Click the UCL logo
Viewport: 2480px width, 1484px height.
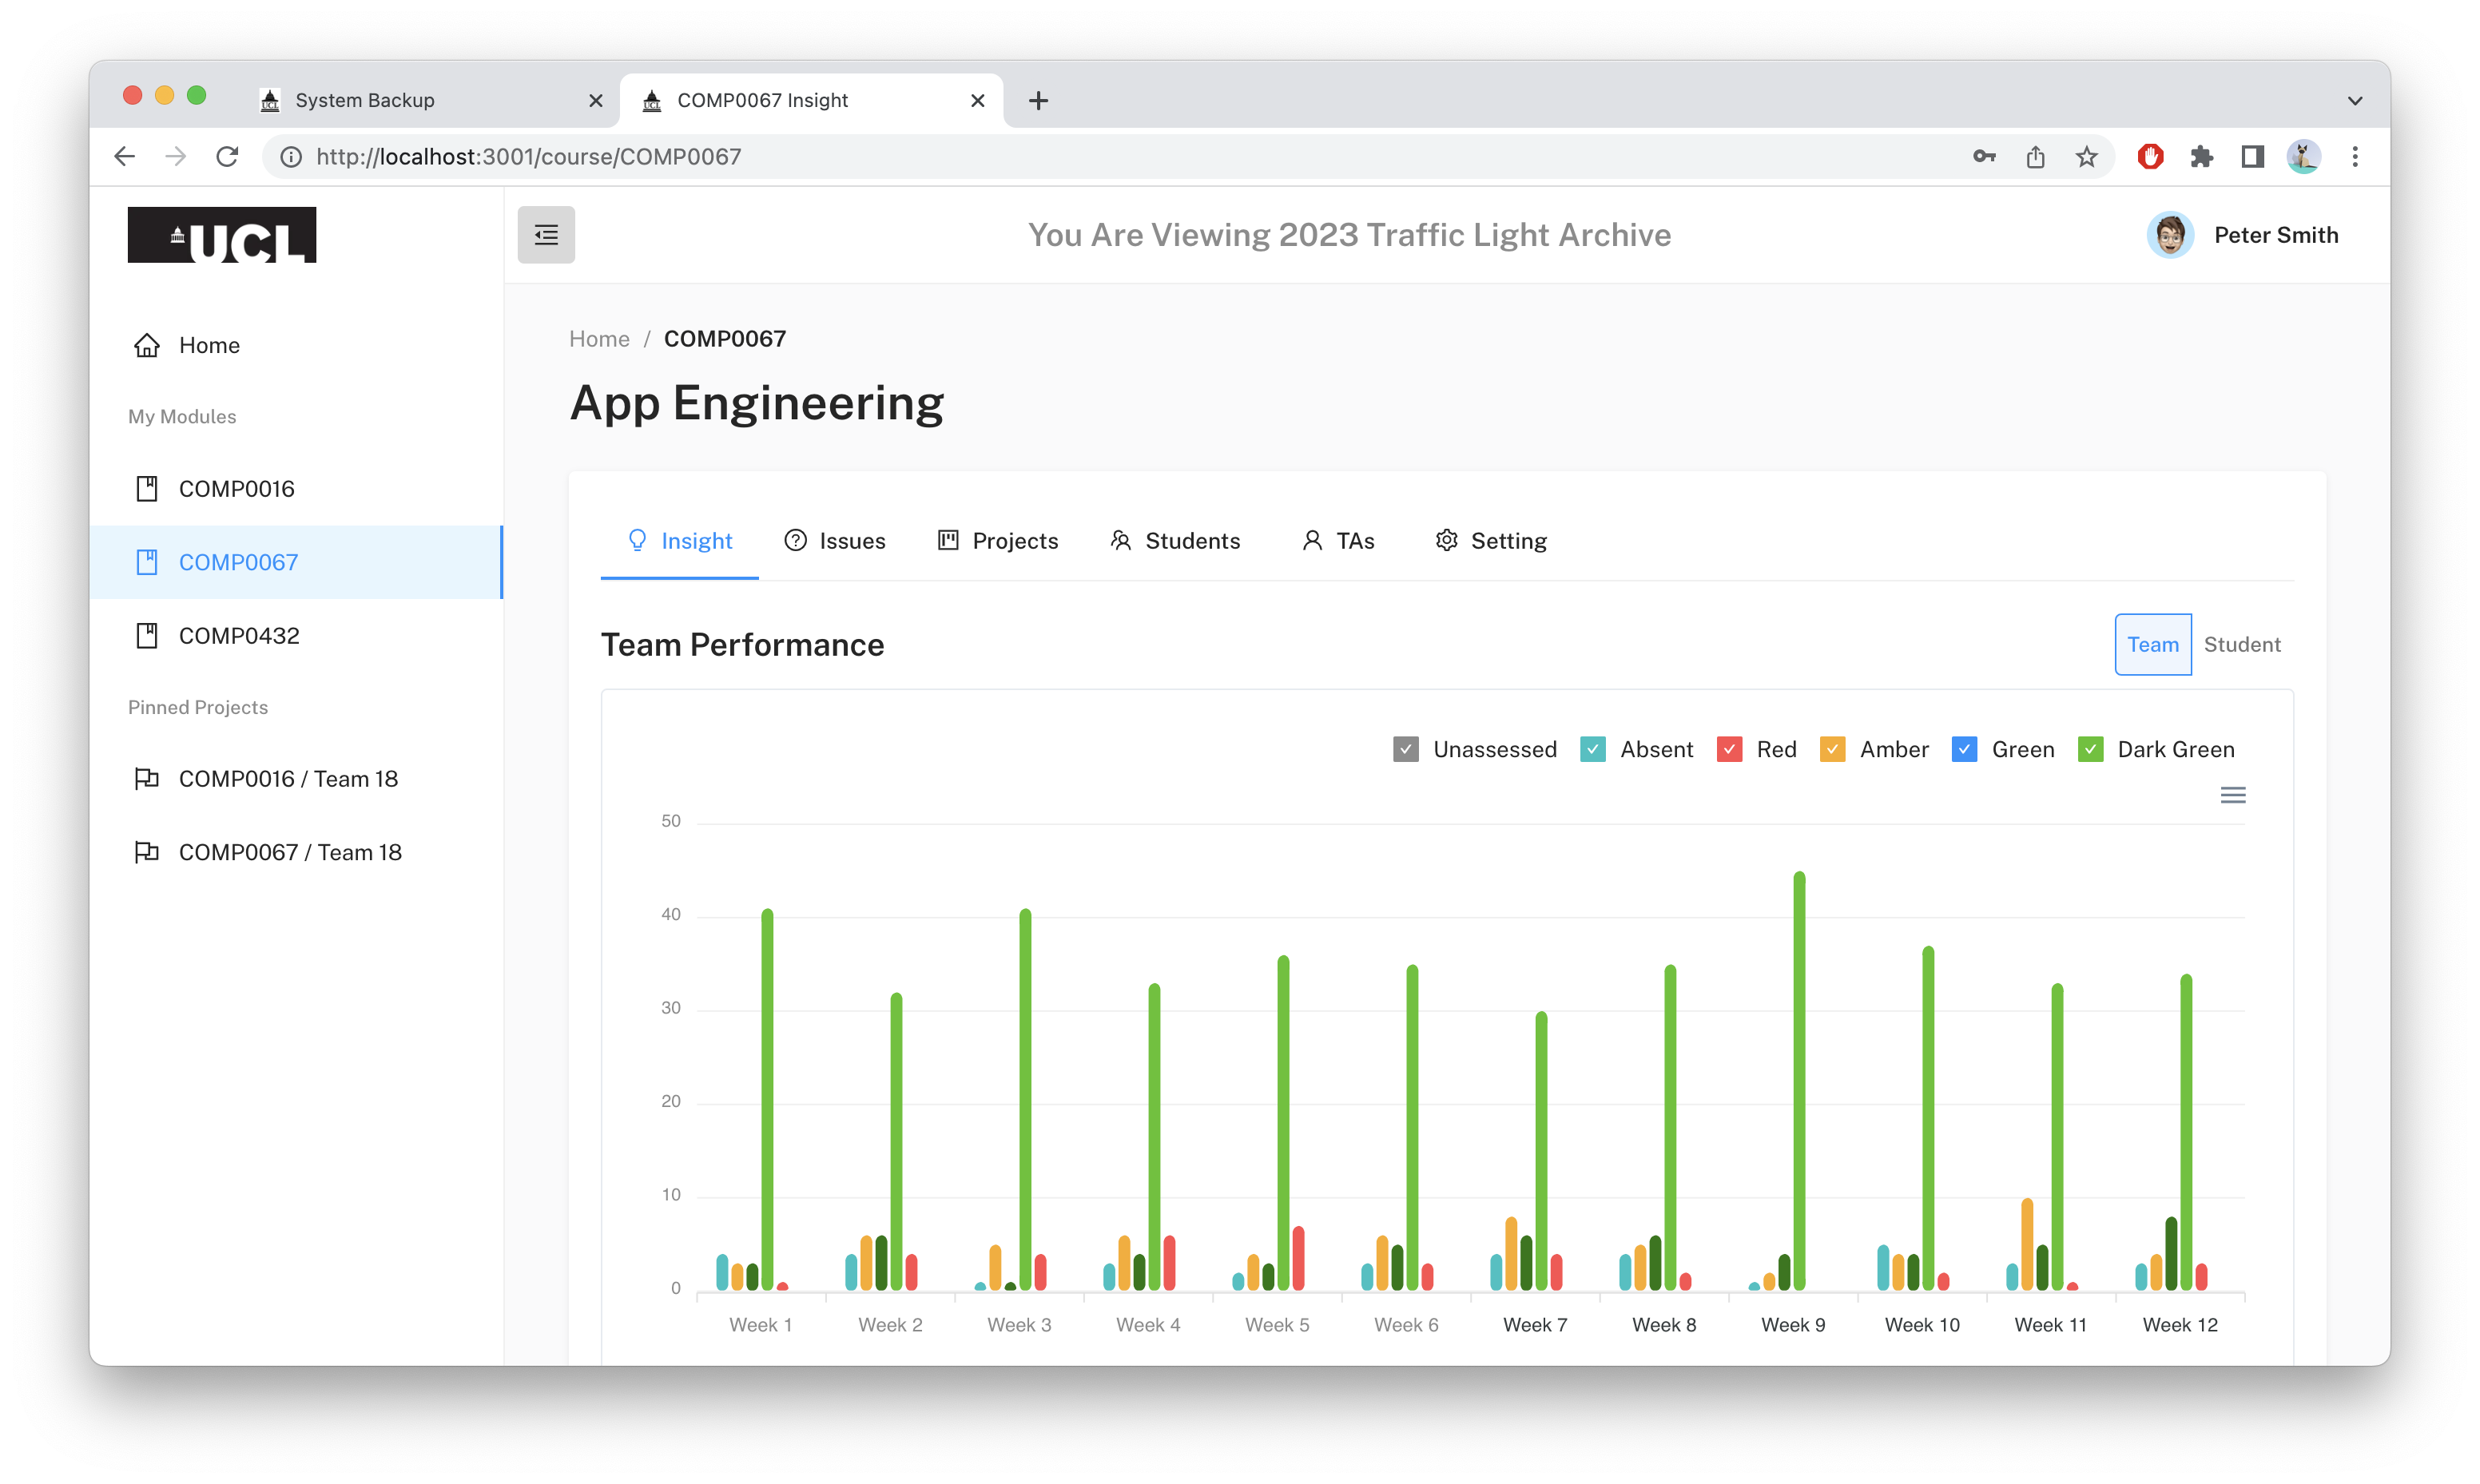pos(222,235)
